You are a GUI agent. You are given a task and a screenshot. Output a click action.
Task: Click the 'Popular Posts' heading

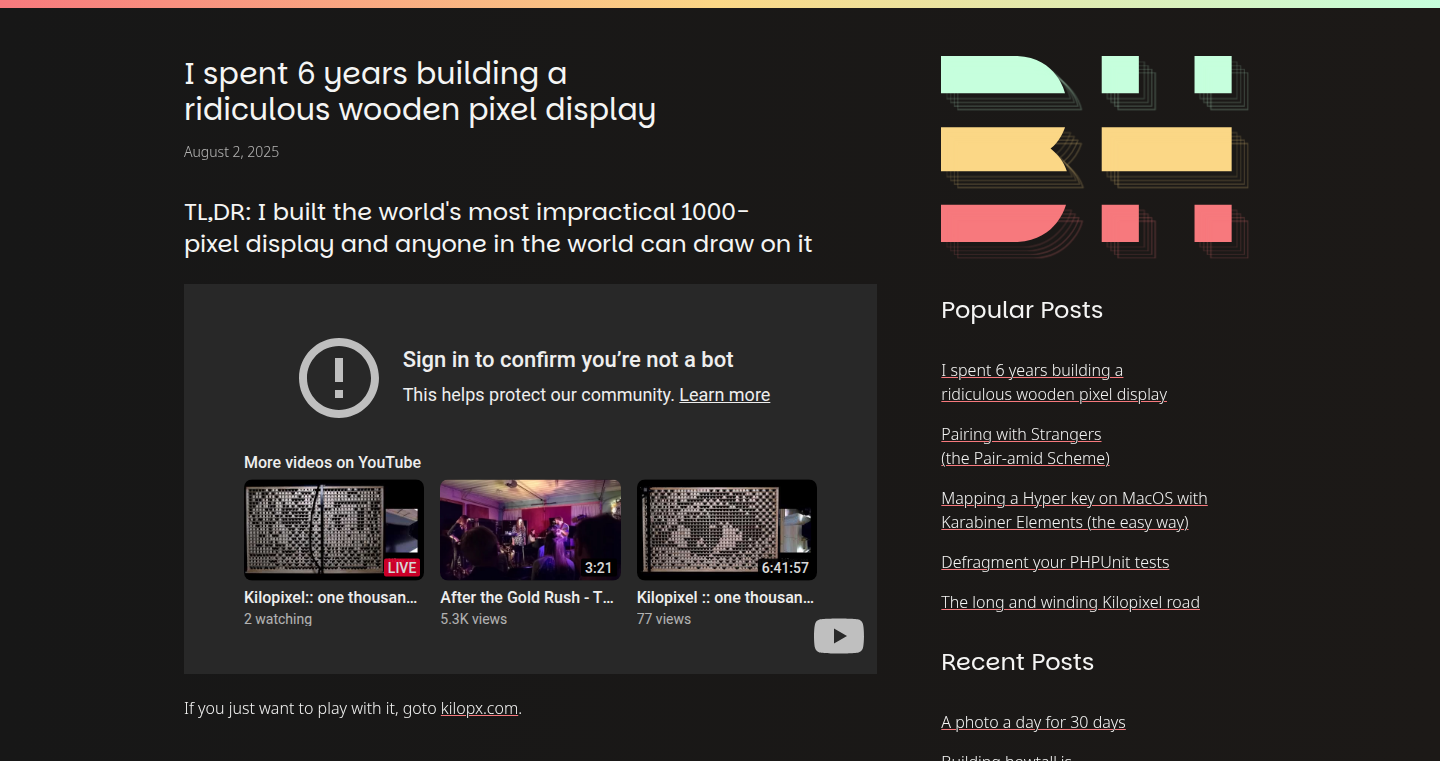point(1022,310)
